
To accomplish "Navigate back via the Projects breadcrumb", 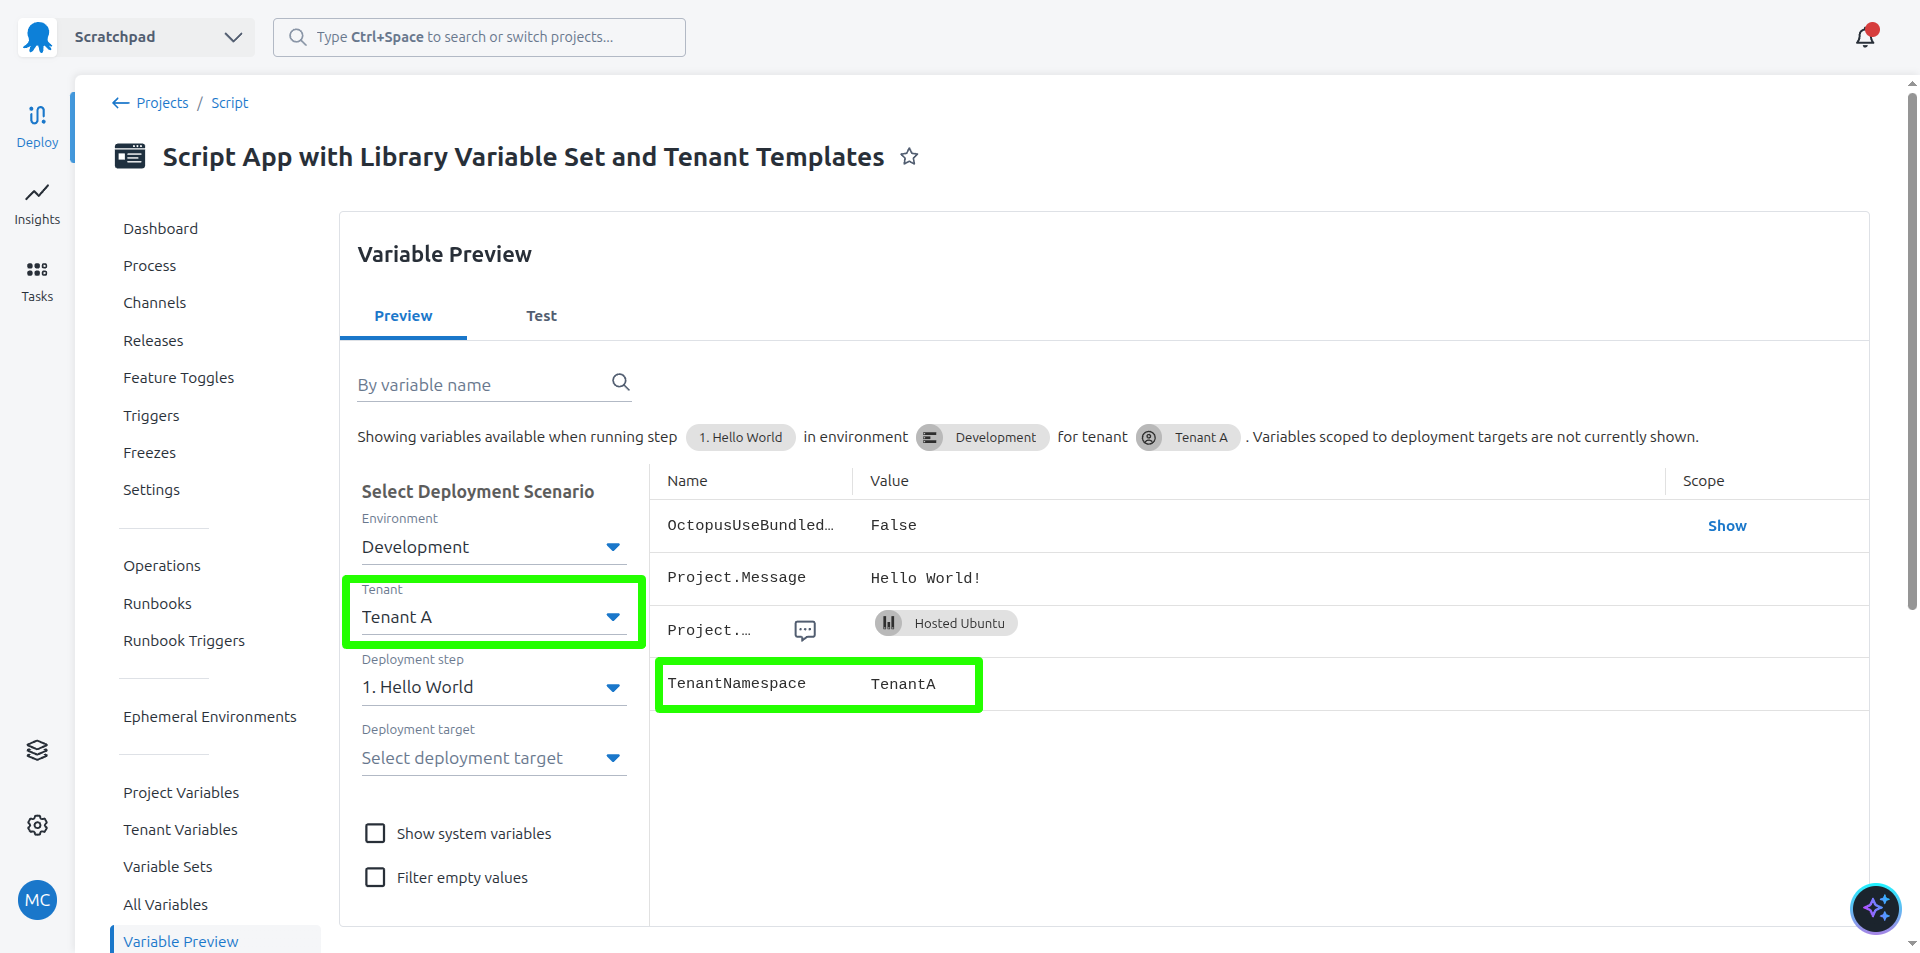I will coord(162,102).
